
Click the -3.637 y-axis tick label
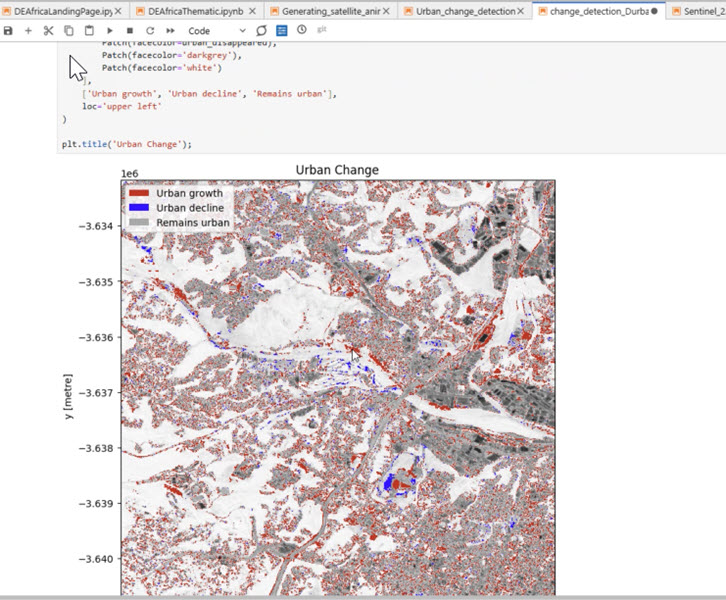pos(96,393)
